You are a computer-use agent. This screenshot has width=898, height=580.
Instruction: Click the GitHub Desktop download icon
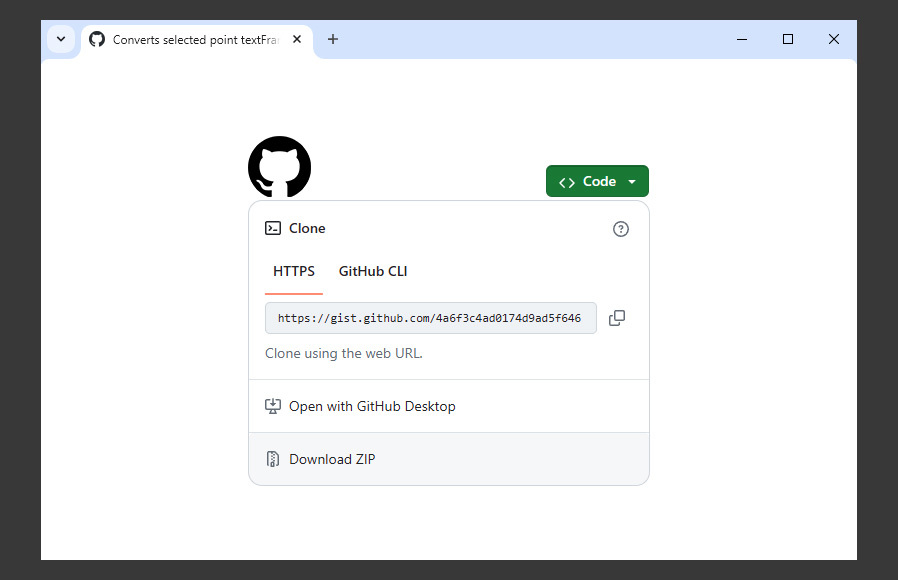pos(273,406)
